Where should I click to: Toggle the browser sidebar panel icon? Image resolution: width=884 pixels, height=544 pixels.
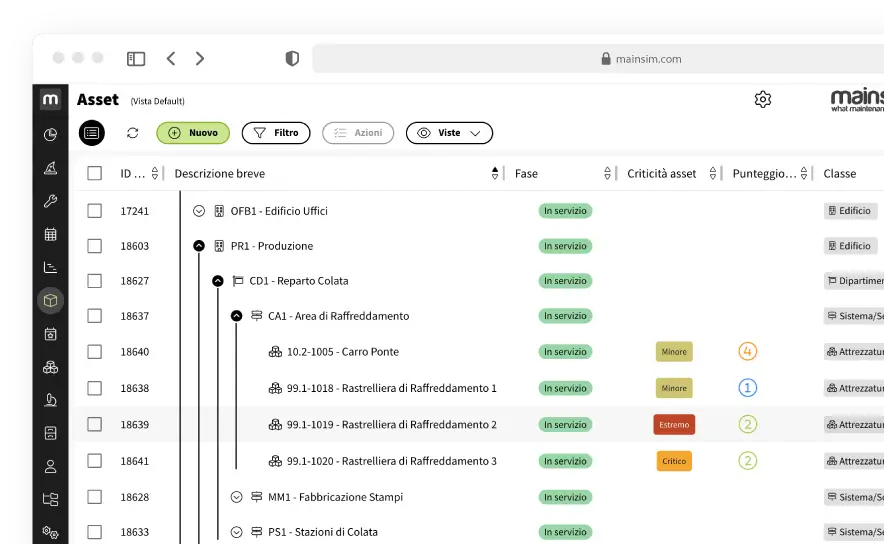[x=136, y=59]
